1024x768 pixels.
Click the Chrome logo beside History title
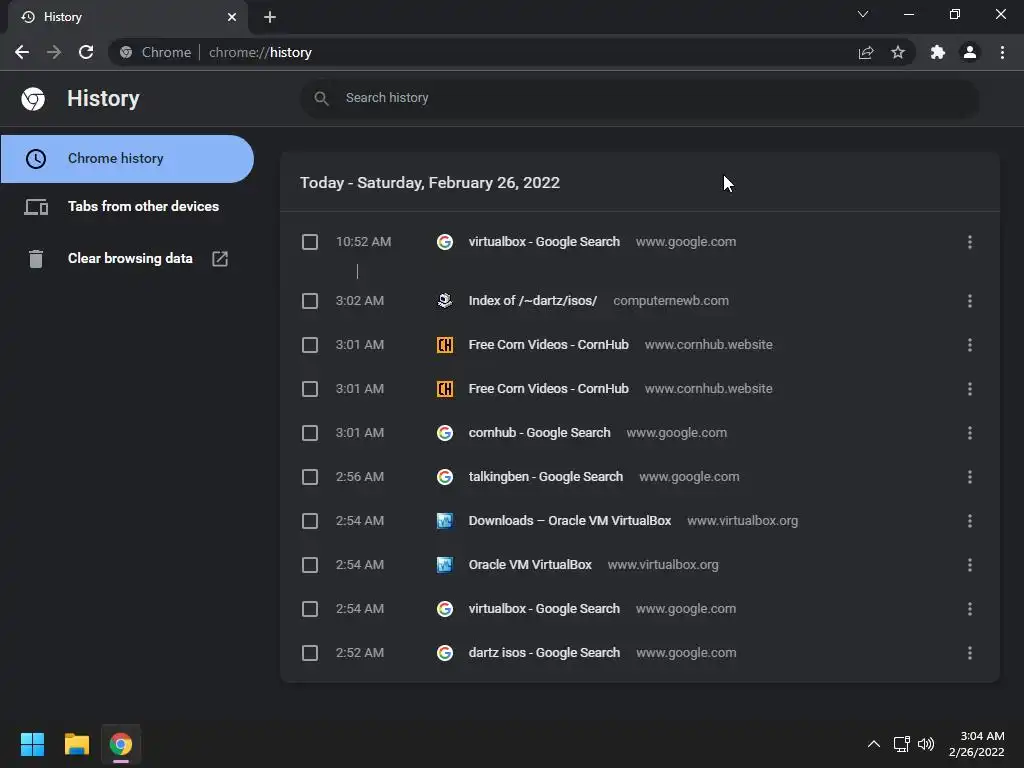(33, 99)
